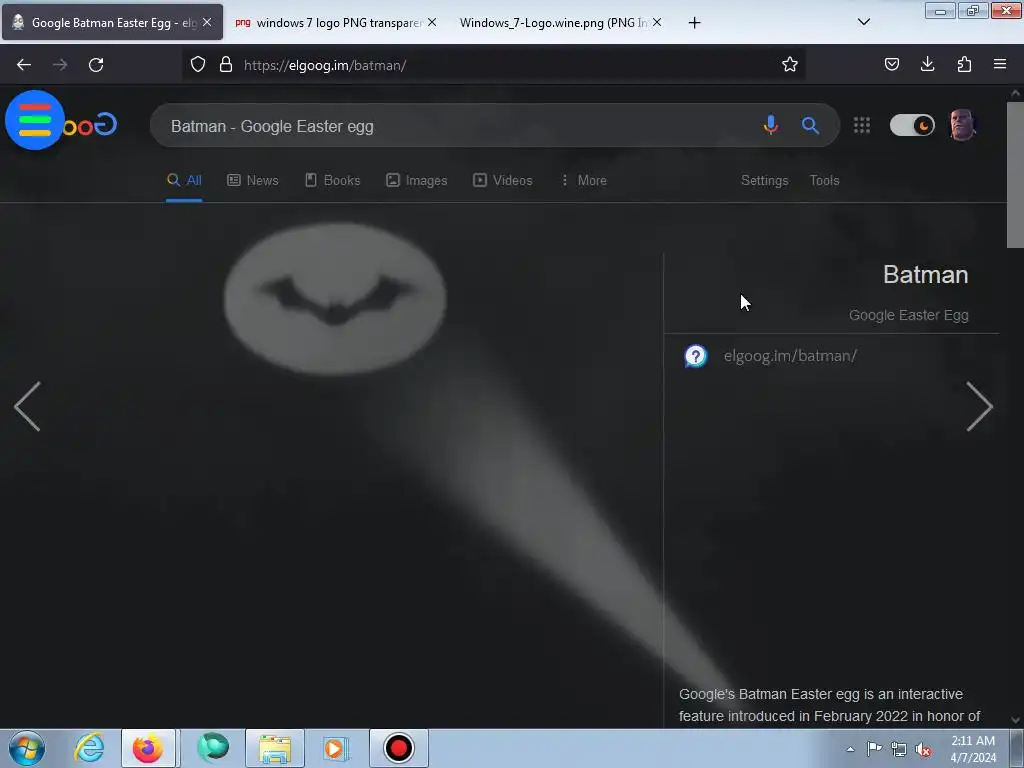Bookmark this page with star icon
The height and width of the screenshot is (768, 1024).
pyautogui.click(x=790, y=64)
